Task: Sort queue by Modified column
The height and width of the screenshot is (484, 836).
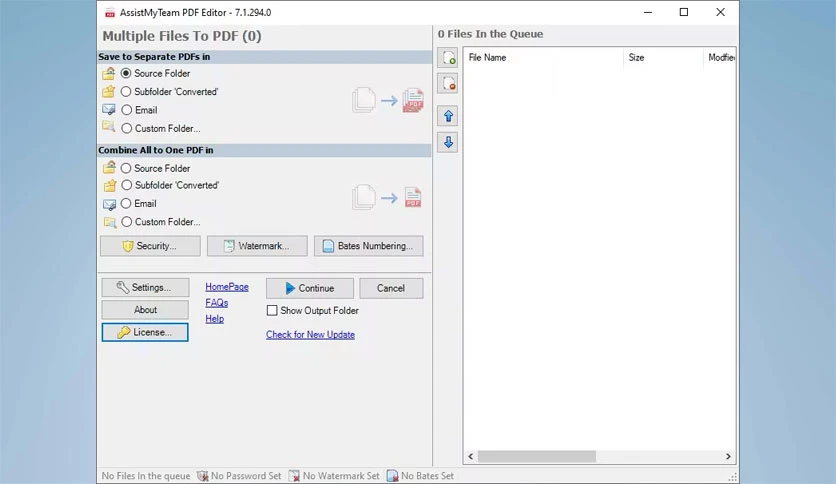Action: 720,58
